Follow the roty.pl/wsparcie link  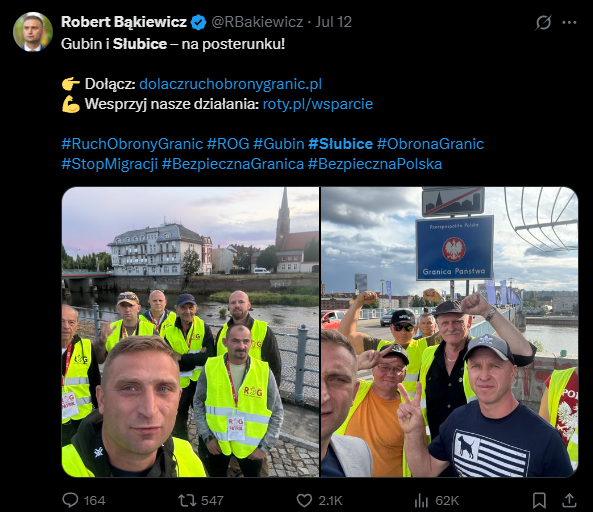point(318,104)
